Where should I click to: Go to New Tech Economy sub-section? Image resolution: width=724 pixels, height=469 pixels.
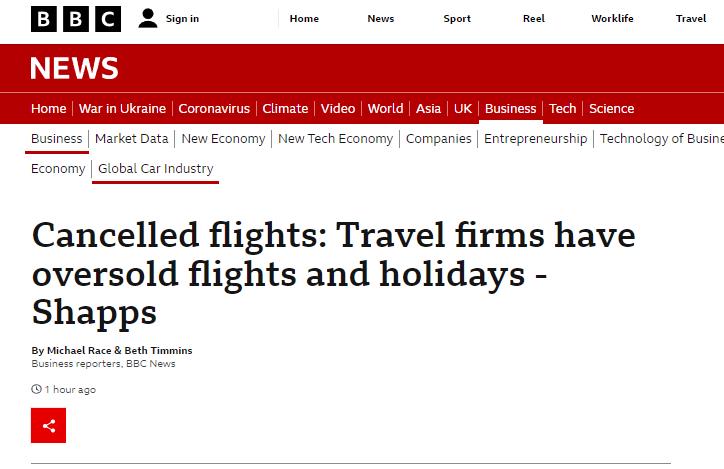[335, 139]
